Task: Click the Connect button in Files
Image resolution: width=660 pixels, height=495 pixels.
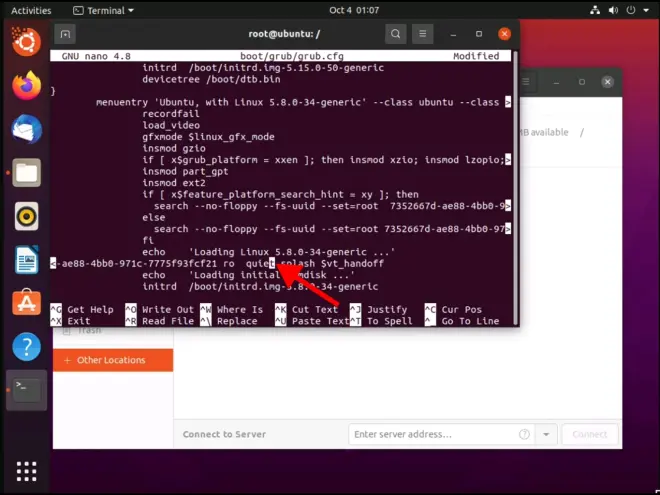Action: pos(590,434)
